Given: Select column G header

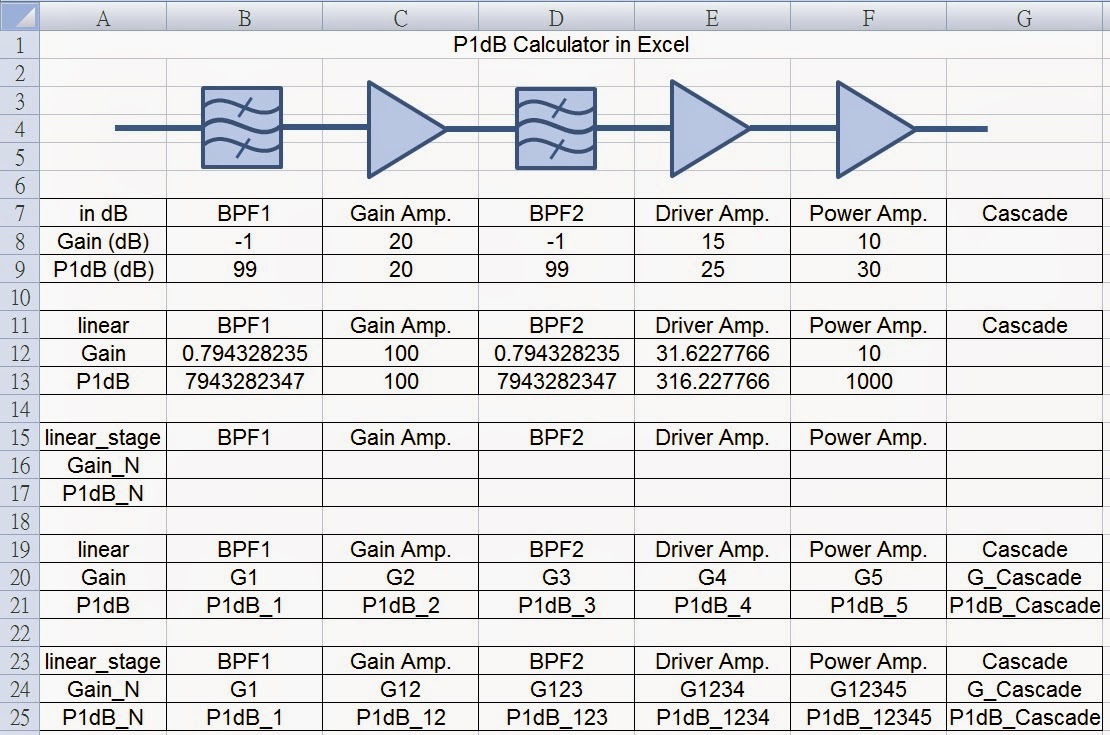Looking at the screenshot, I should pyautogui.click(x=1024, y=14).
